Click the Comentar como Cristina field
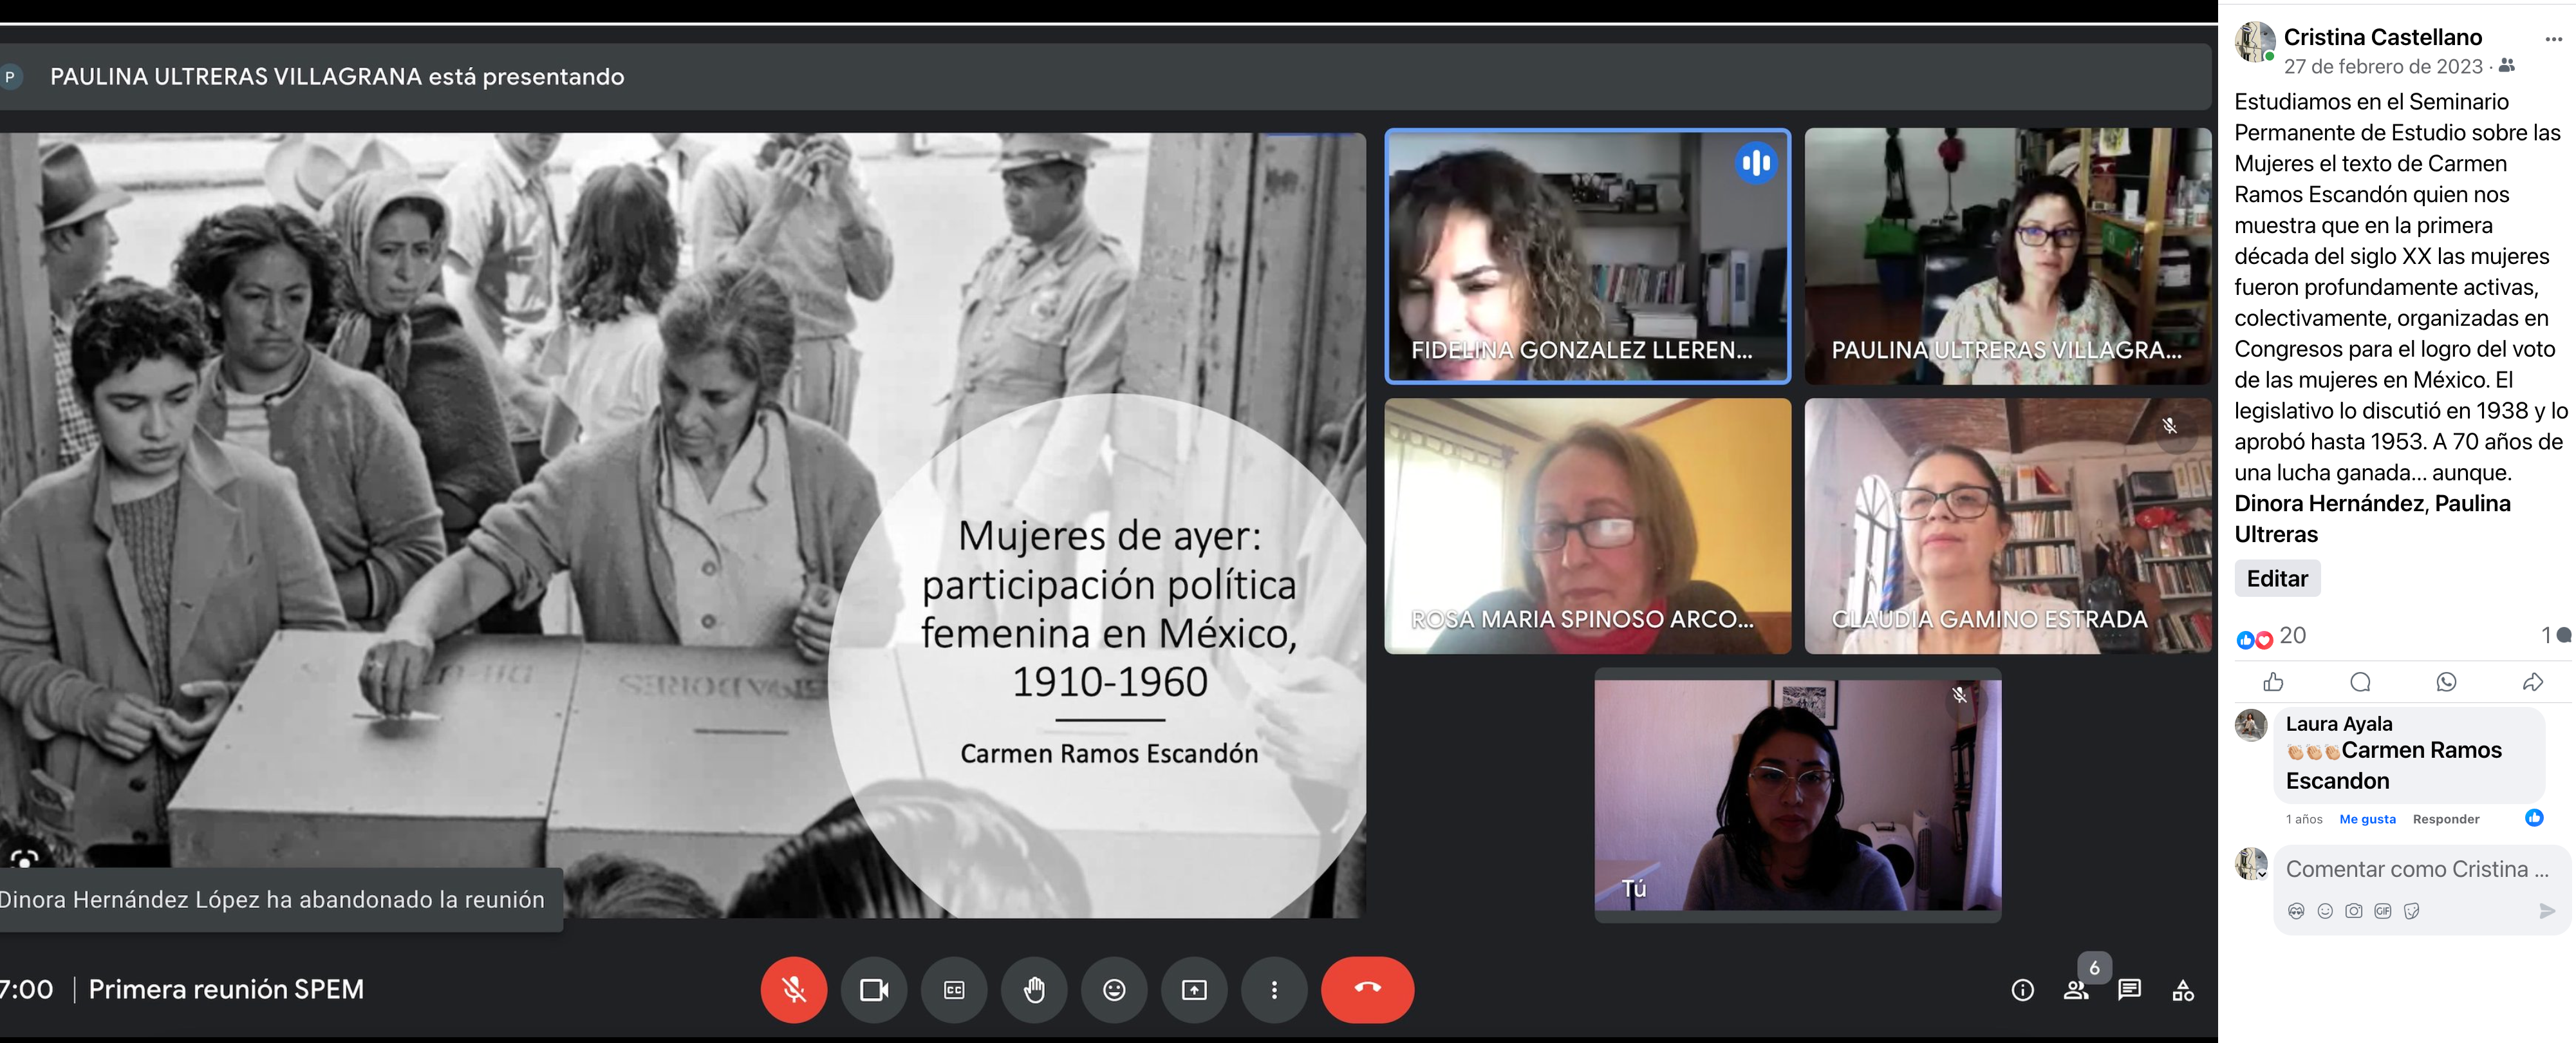This screenshot has width=2576, height=1043. pos(2416,869)
